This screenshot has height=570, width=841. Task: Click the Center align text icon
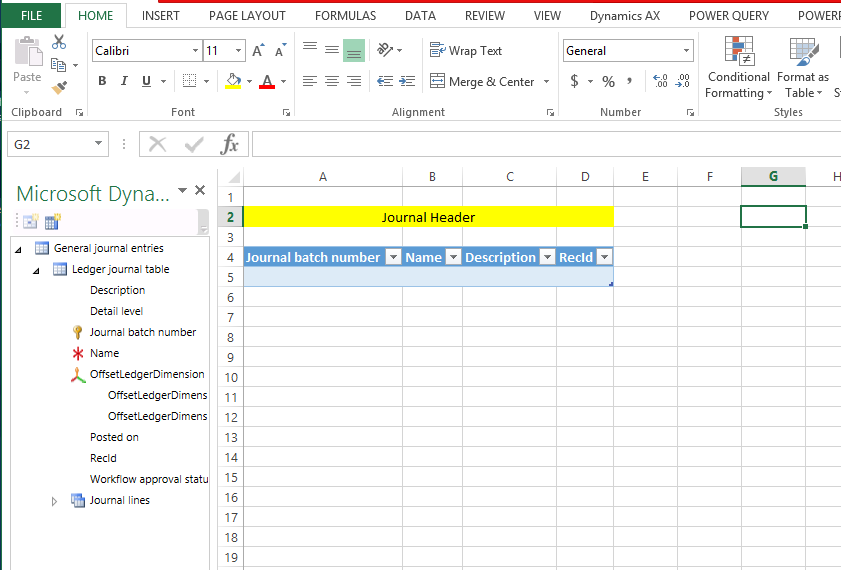click(332, 82)
